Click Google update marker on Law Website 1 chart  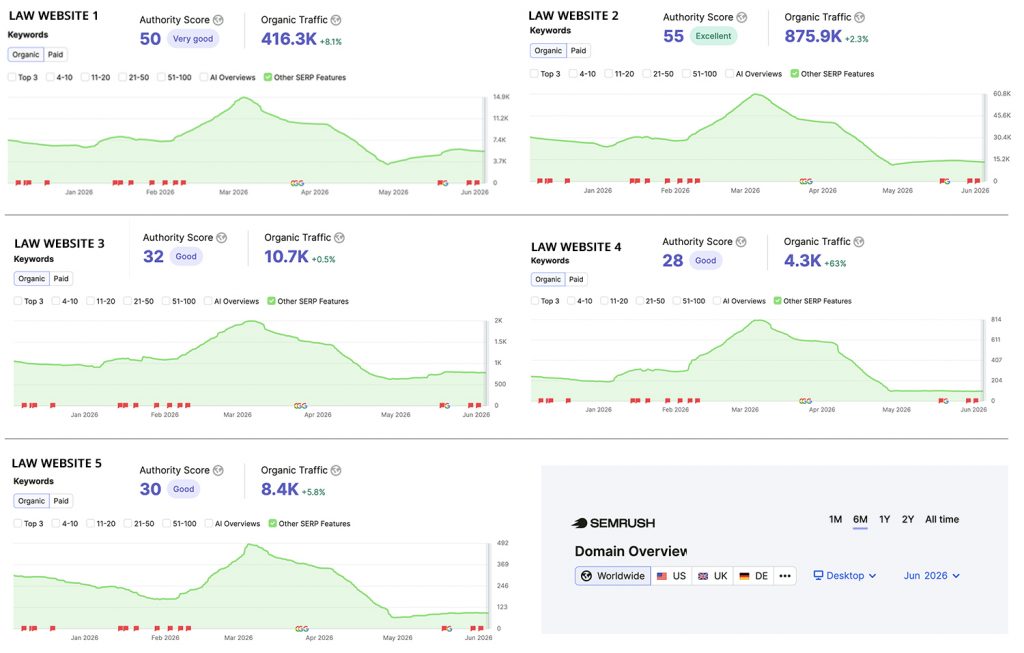coord(298,183)
